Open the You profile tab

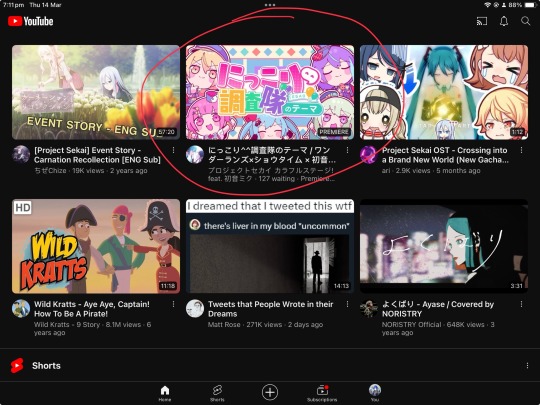(375, 394)
